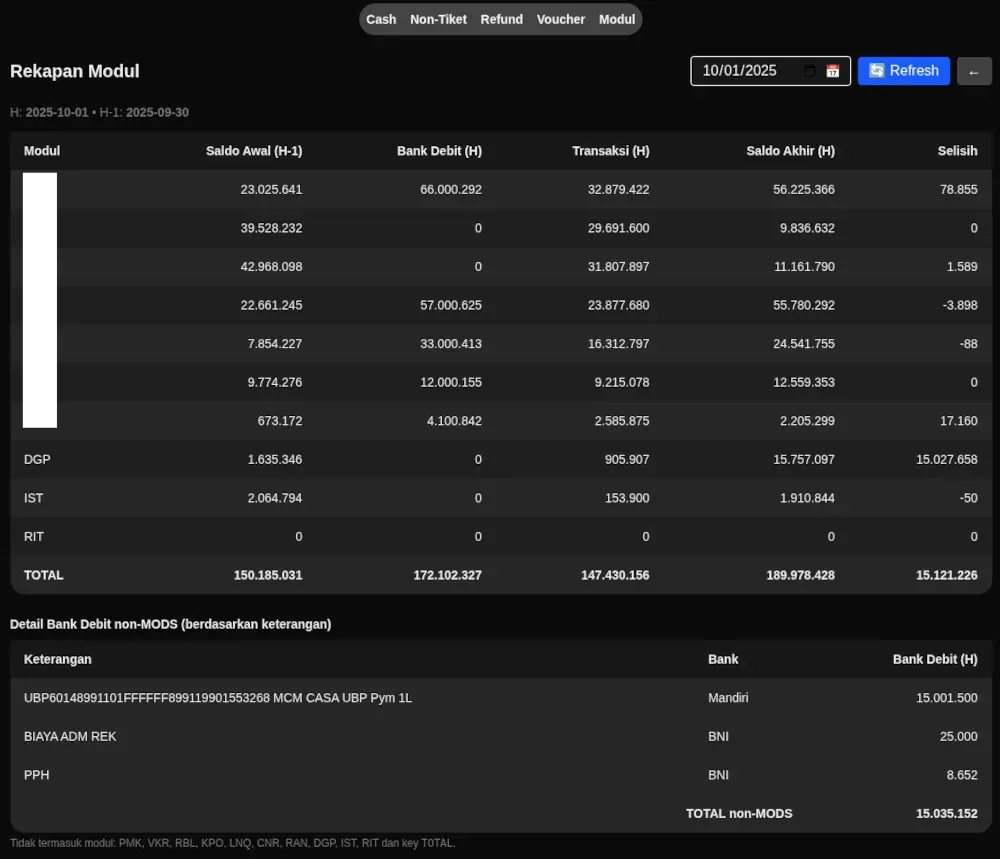Select the Refund tab
Image resolution: width=1000 pixels, height=859 pixels.
tap(501, 19)
